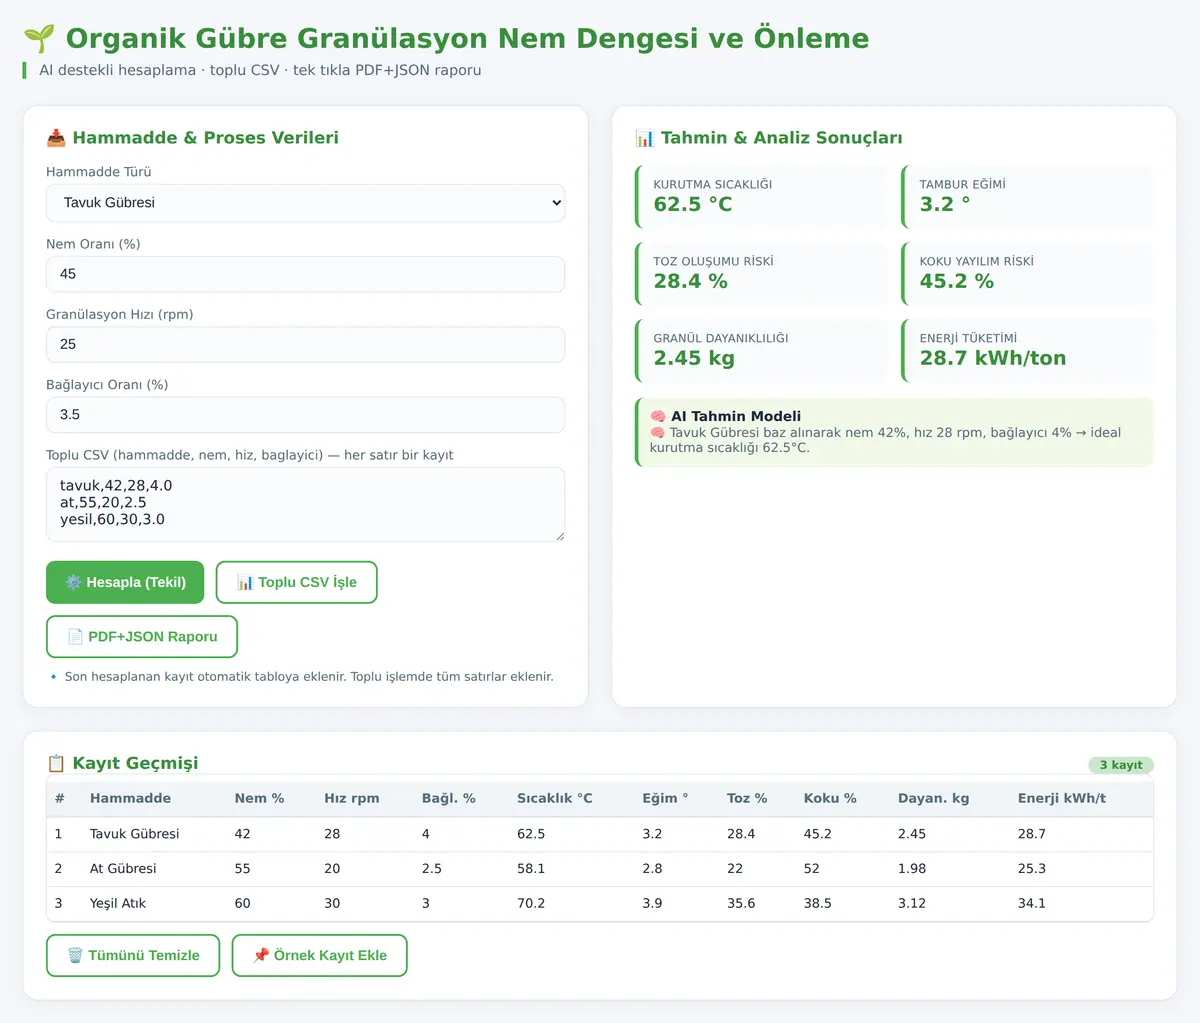Viewport: 1200px width, 1023px height.
Task: Click the clipboard icon beside Kayıt Geçmişi
Action: click(x=56, y=763)
